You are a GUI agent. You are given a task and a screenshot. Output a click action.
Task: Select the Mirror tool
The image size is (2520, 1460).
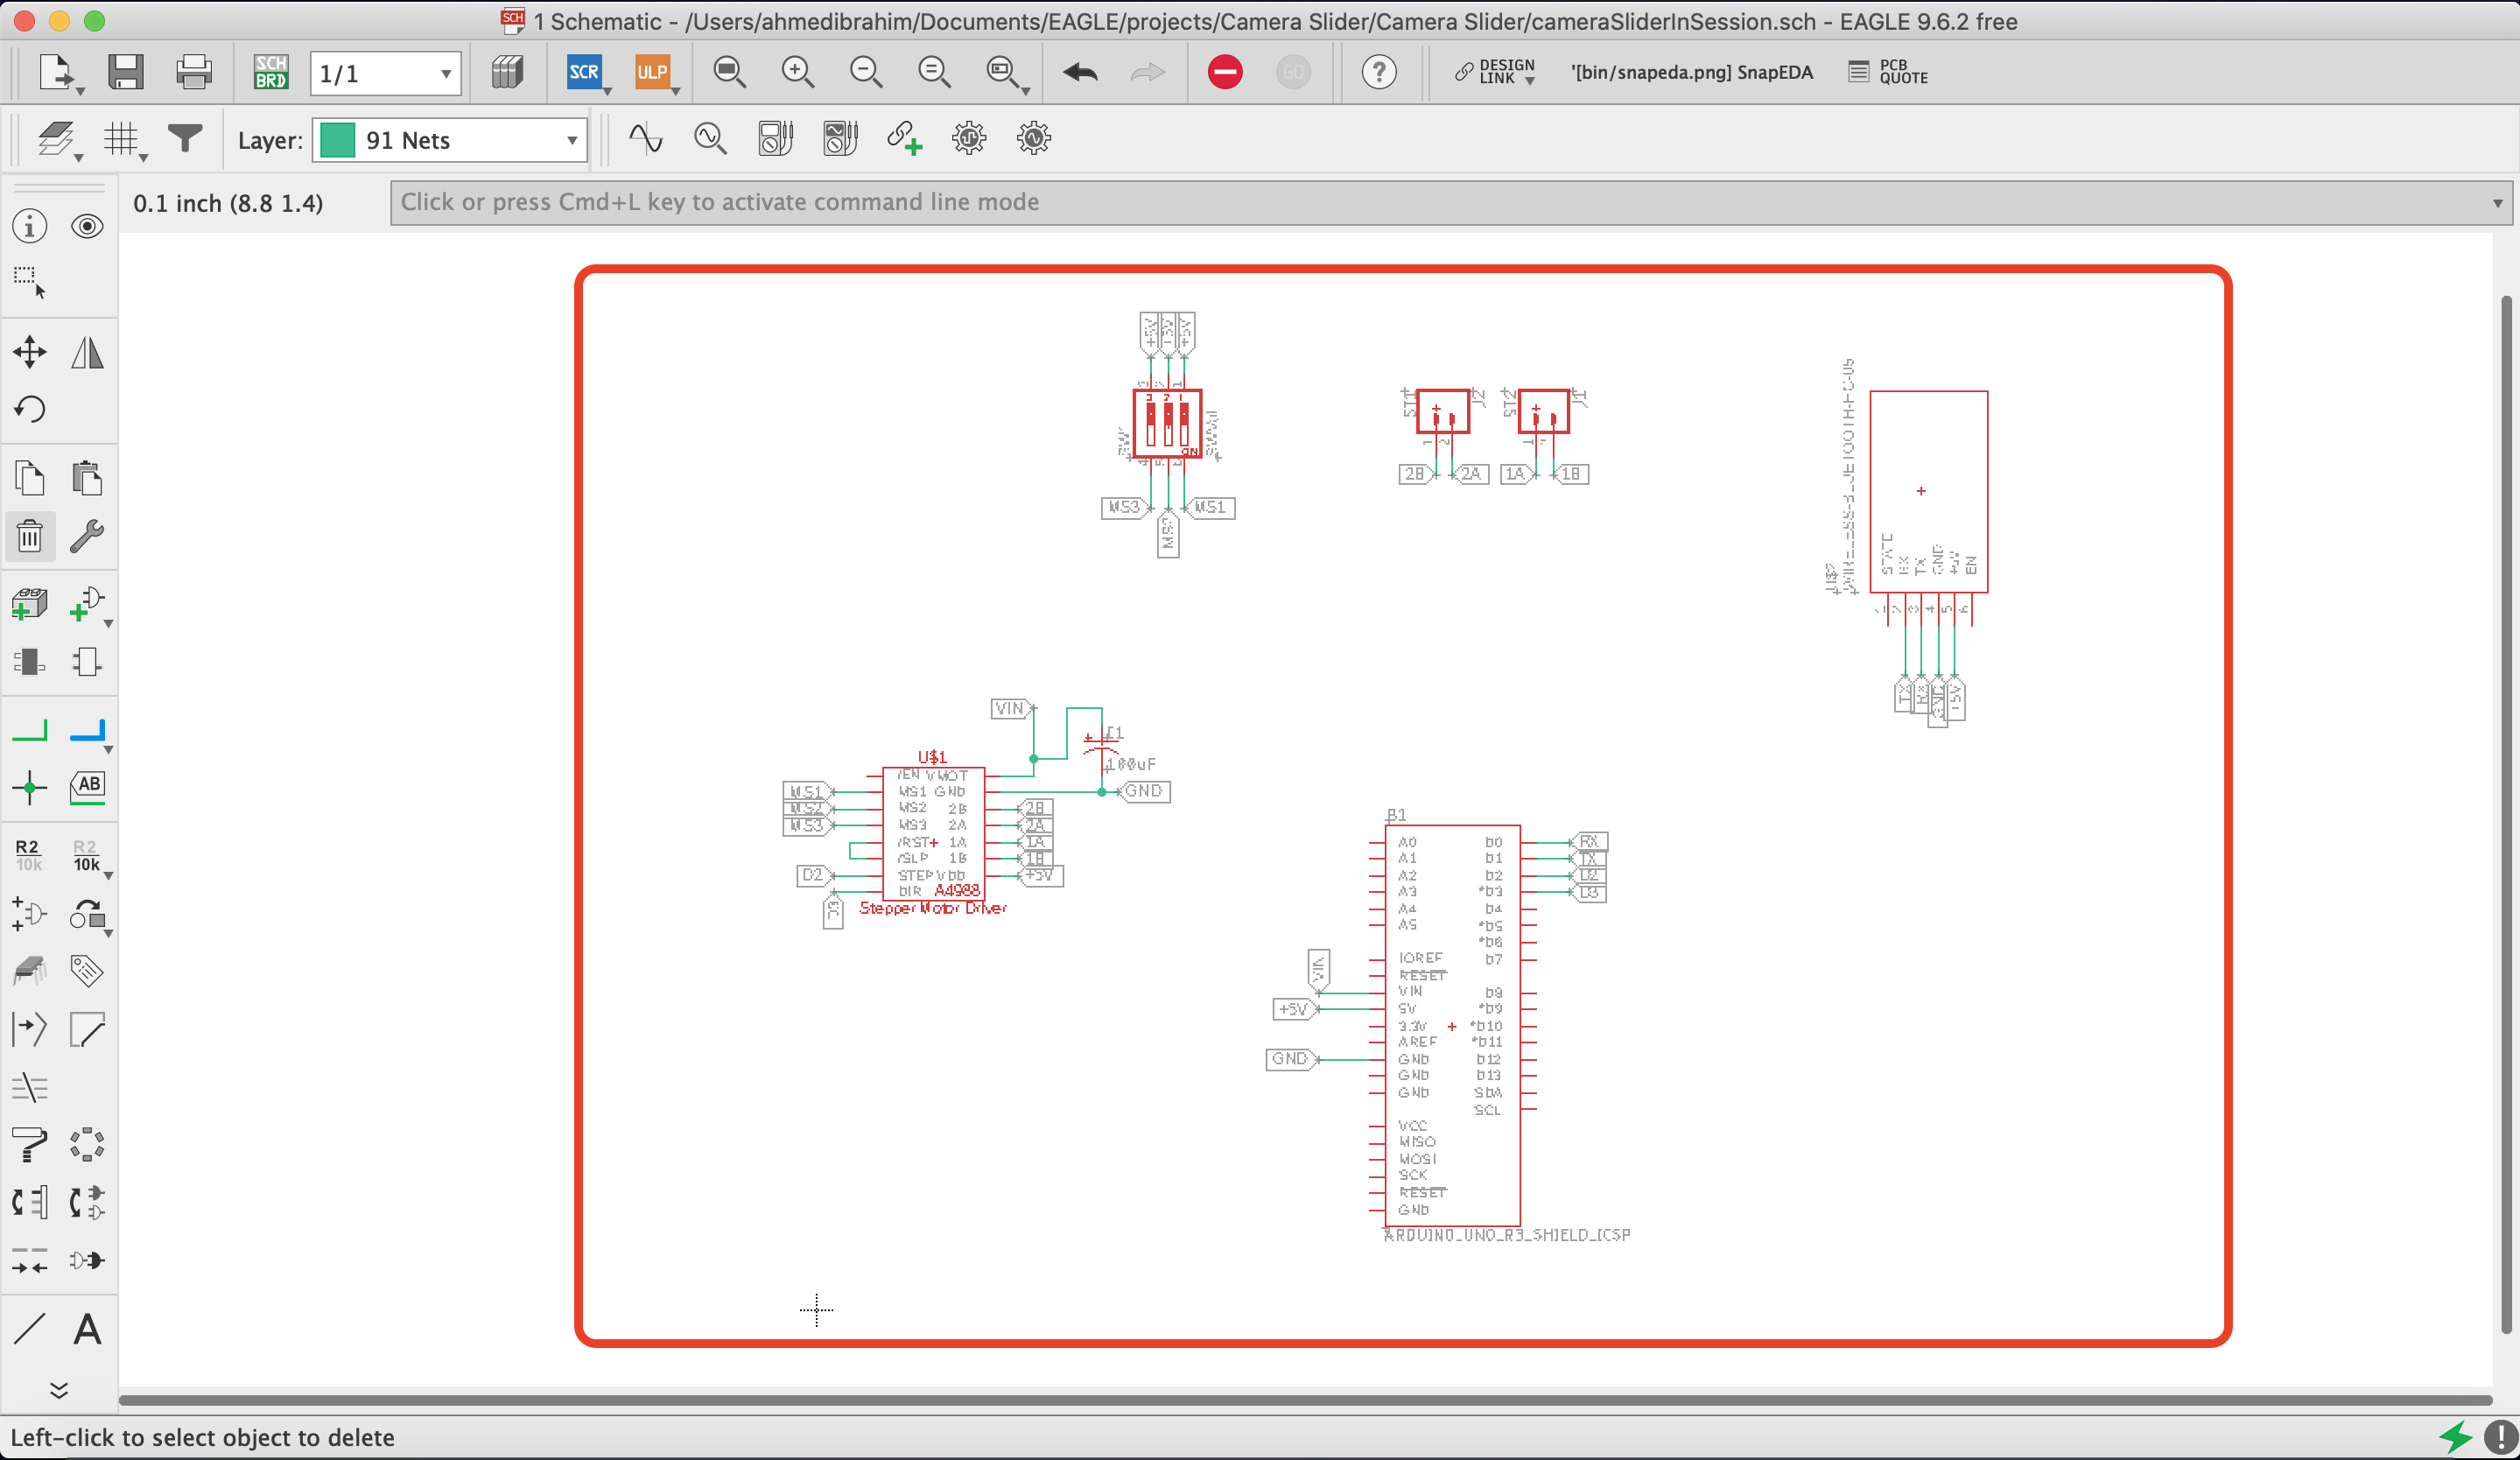pyautogui.click(x=87, y=352)
